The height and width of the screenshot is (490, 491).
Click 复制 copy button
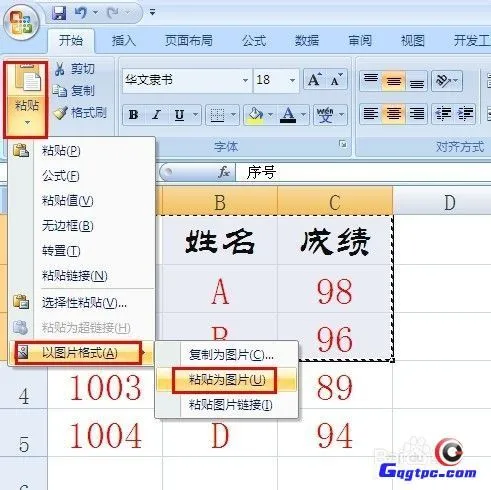tap(74, 91)
